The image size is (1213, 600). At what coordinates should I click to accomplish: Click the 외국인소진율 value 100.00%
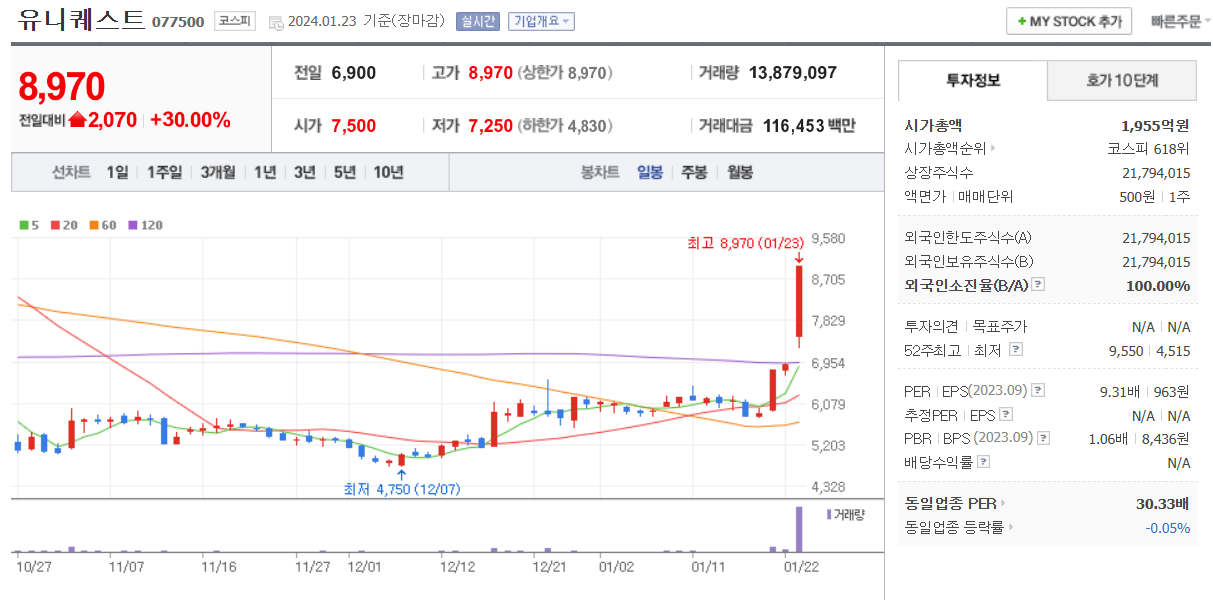pos(1158,285)
